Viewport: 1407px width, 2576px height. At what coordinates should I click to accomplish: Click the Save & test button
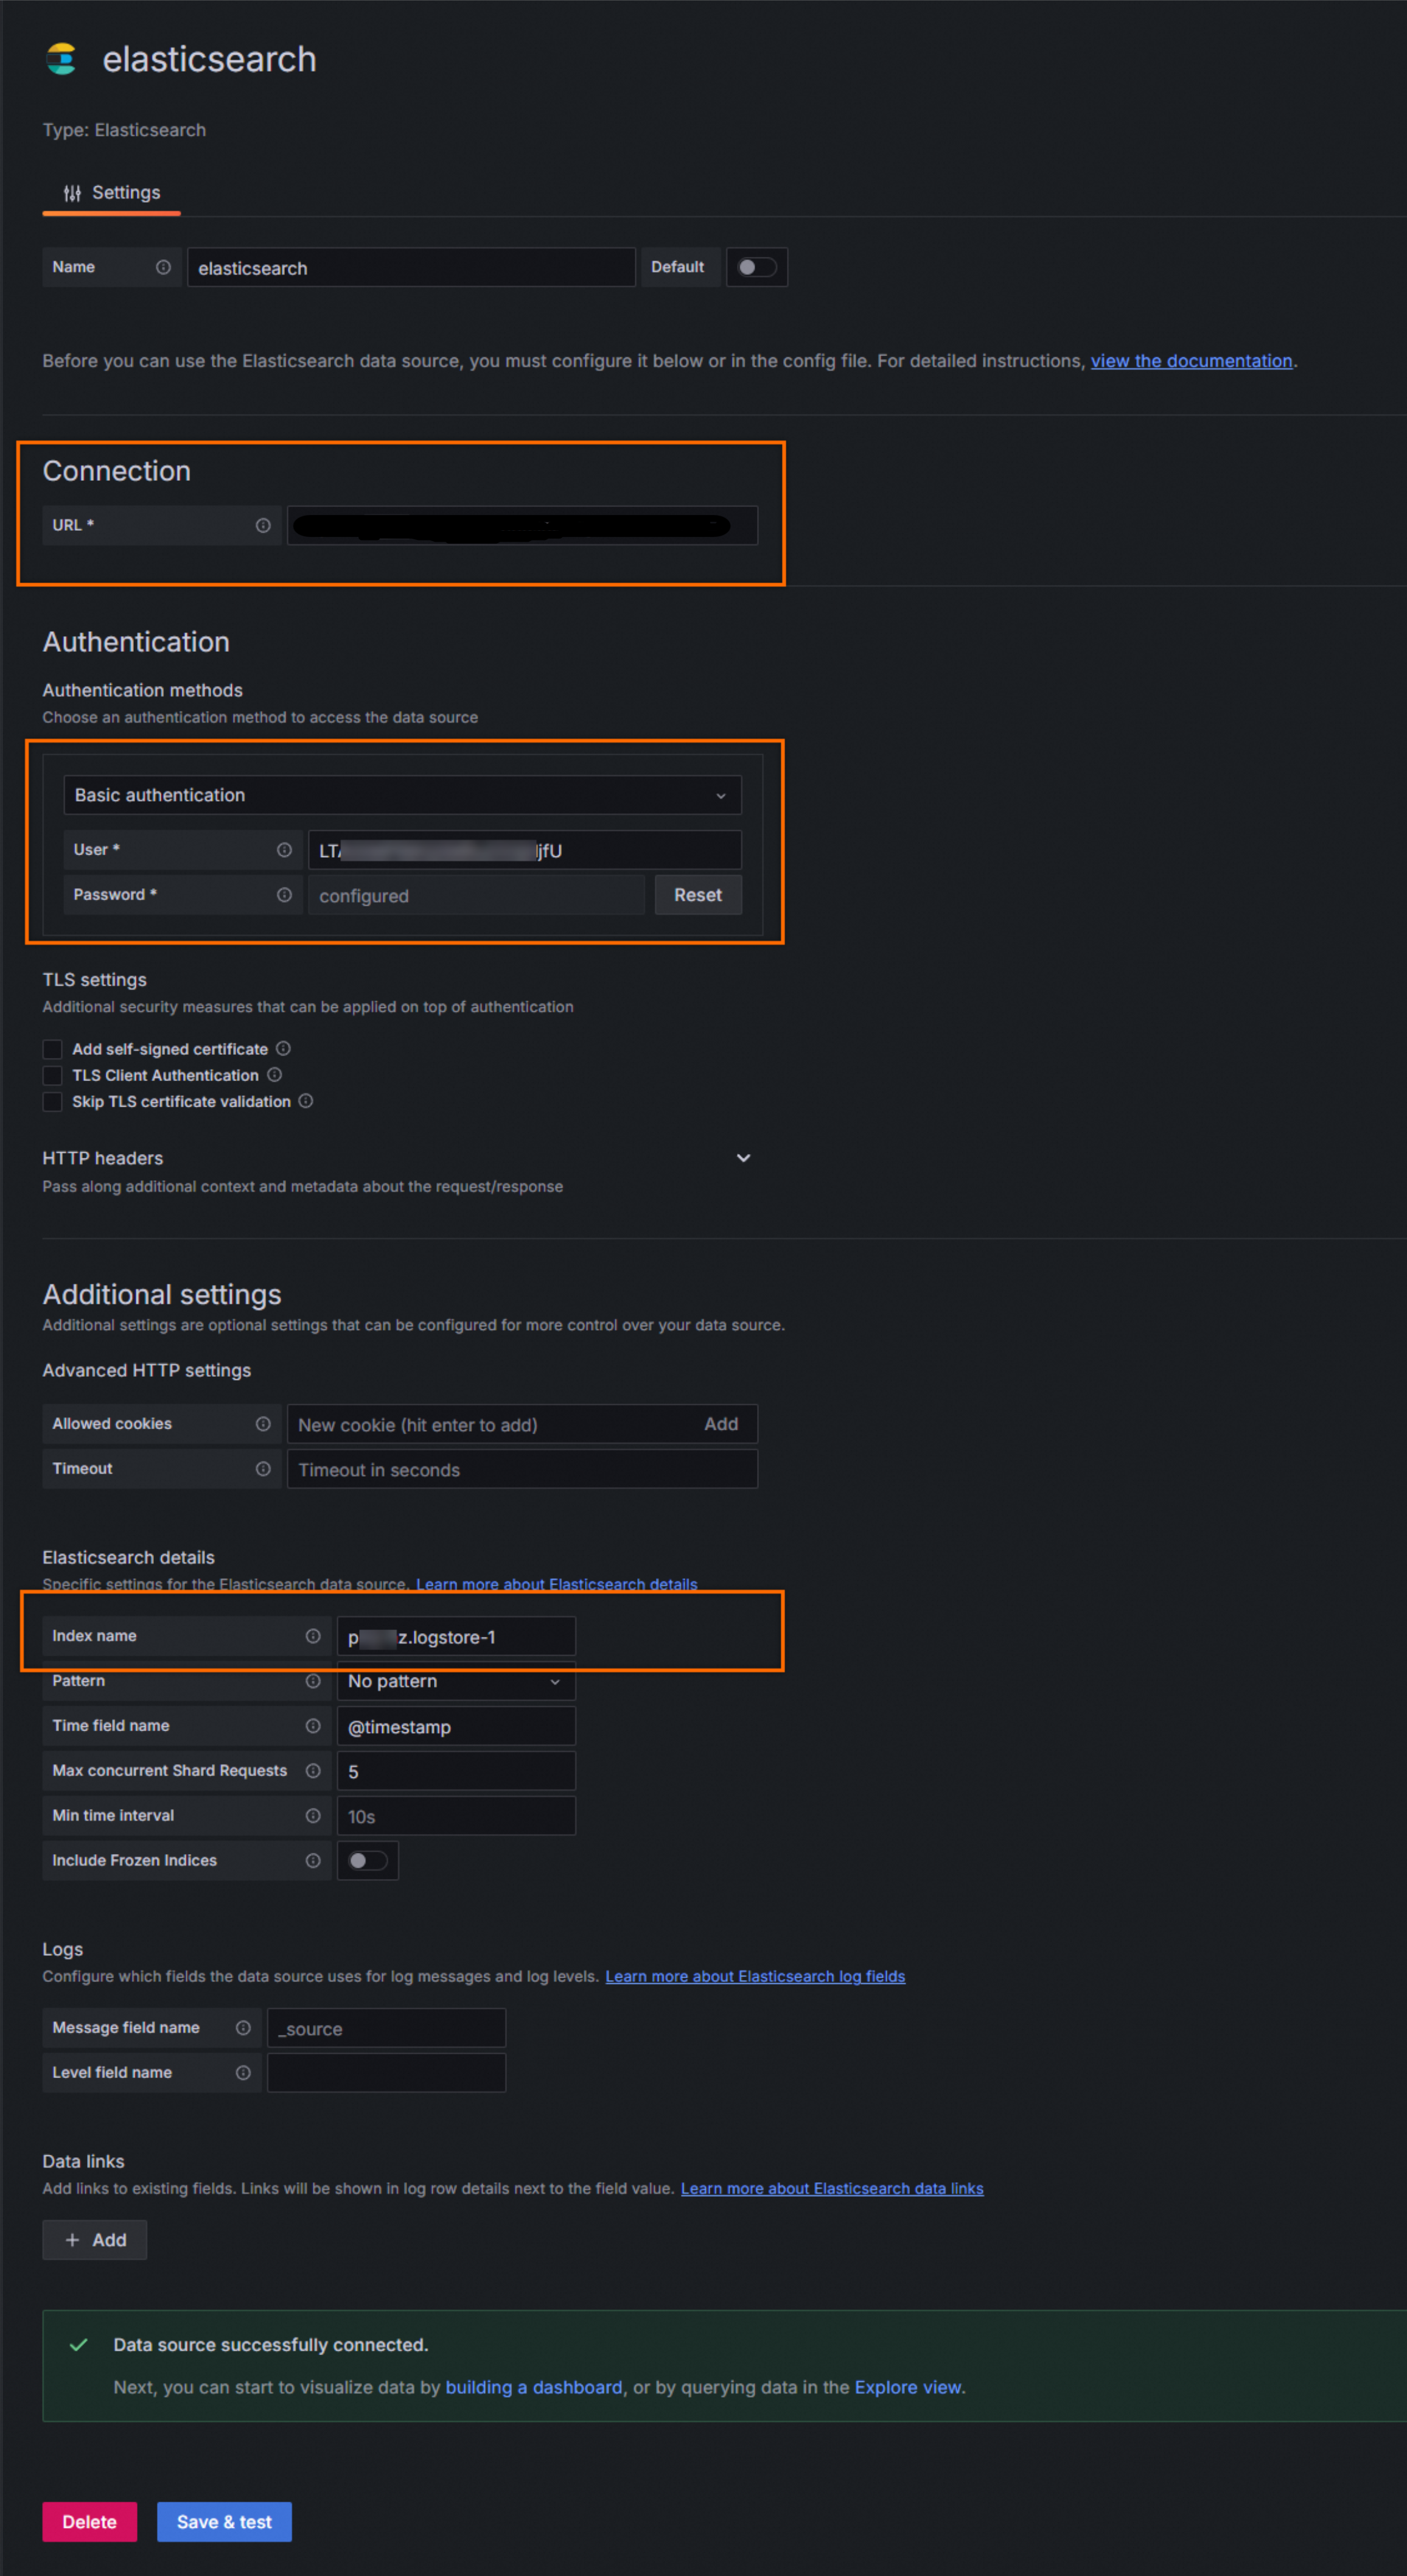click(224, 2521)
